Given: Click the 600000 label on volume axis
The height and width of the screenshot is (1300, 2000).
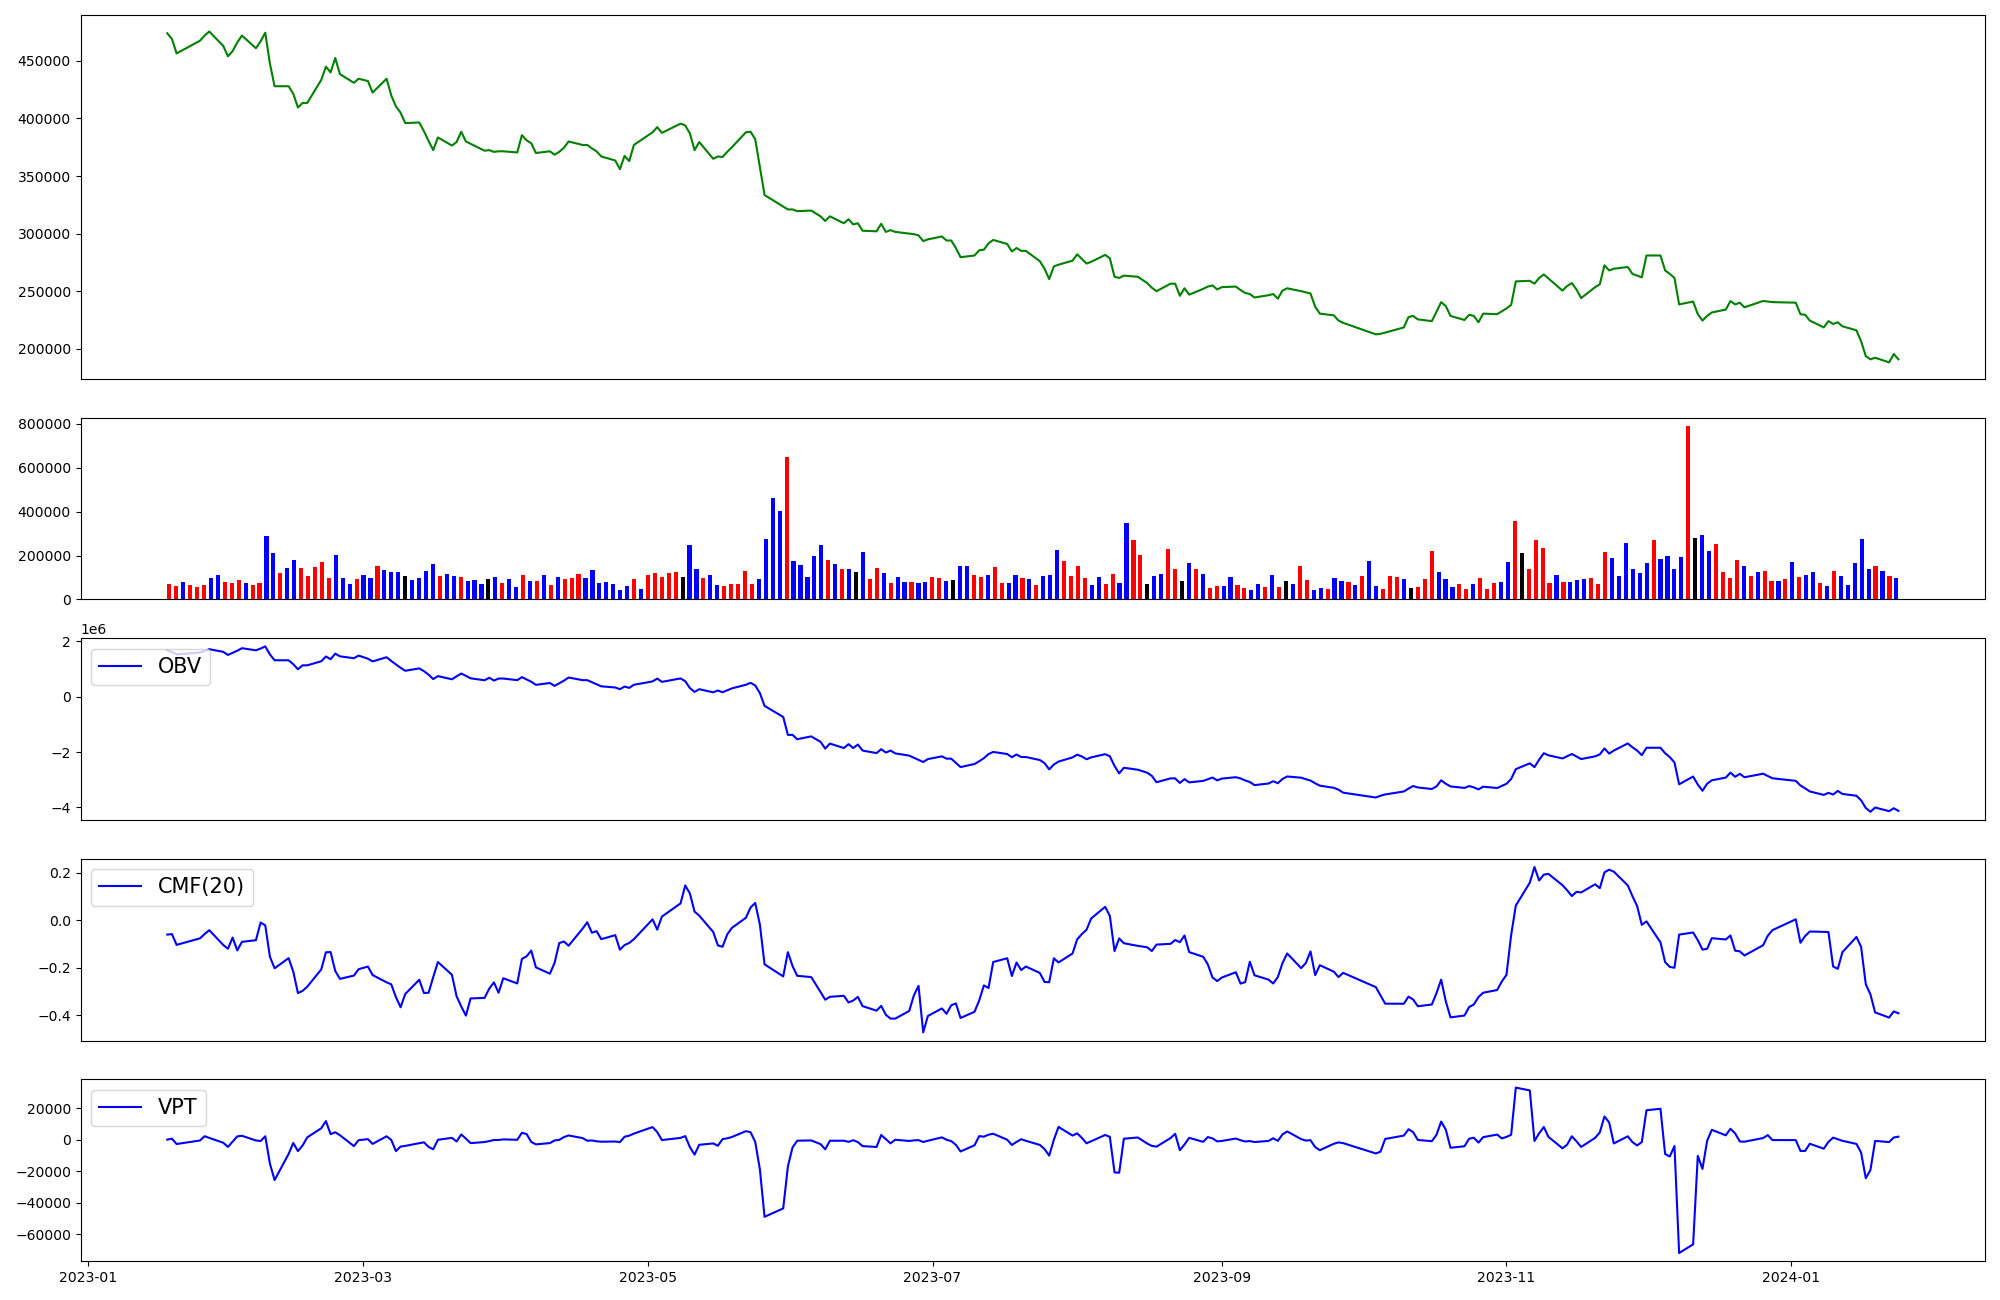Looking at the screenshot, I should pyautogui.click(x=44, y=468).
